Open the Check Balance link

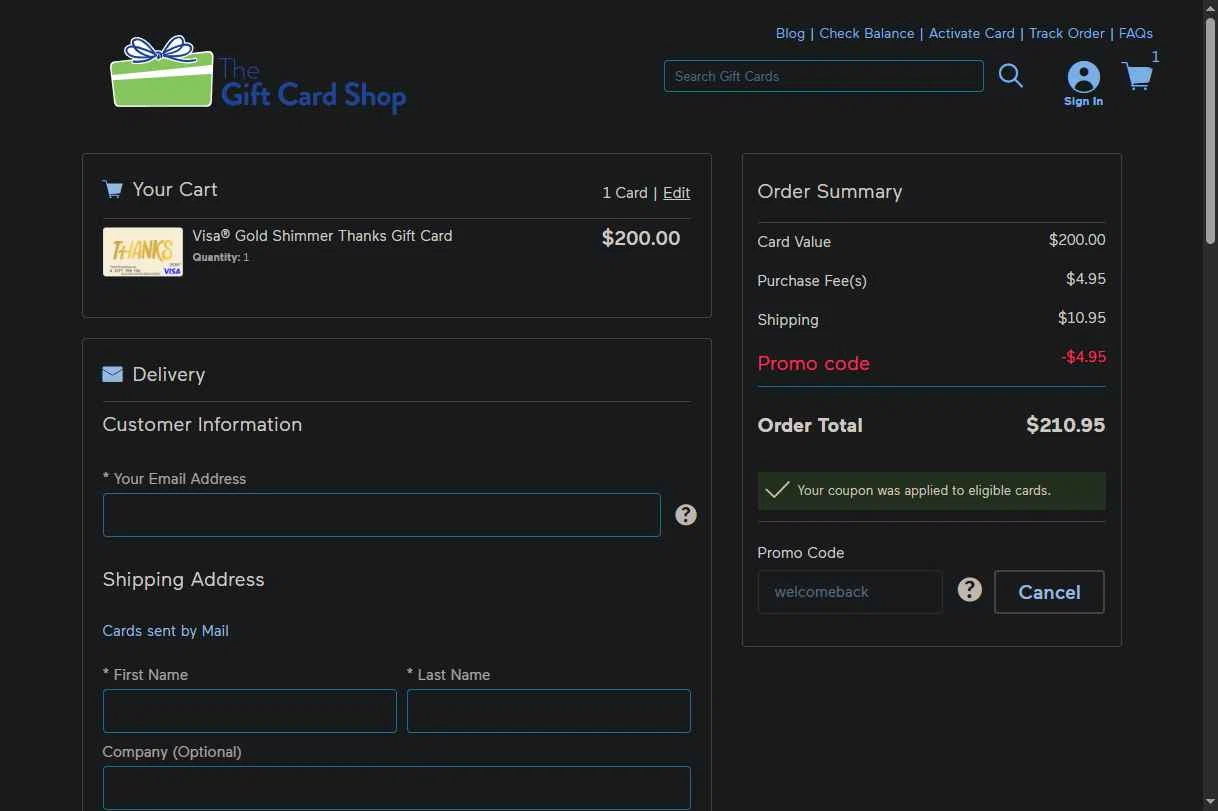coord(867,33)
